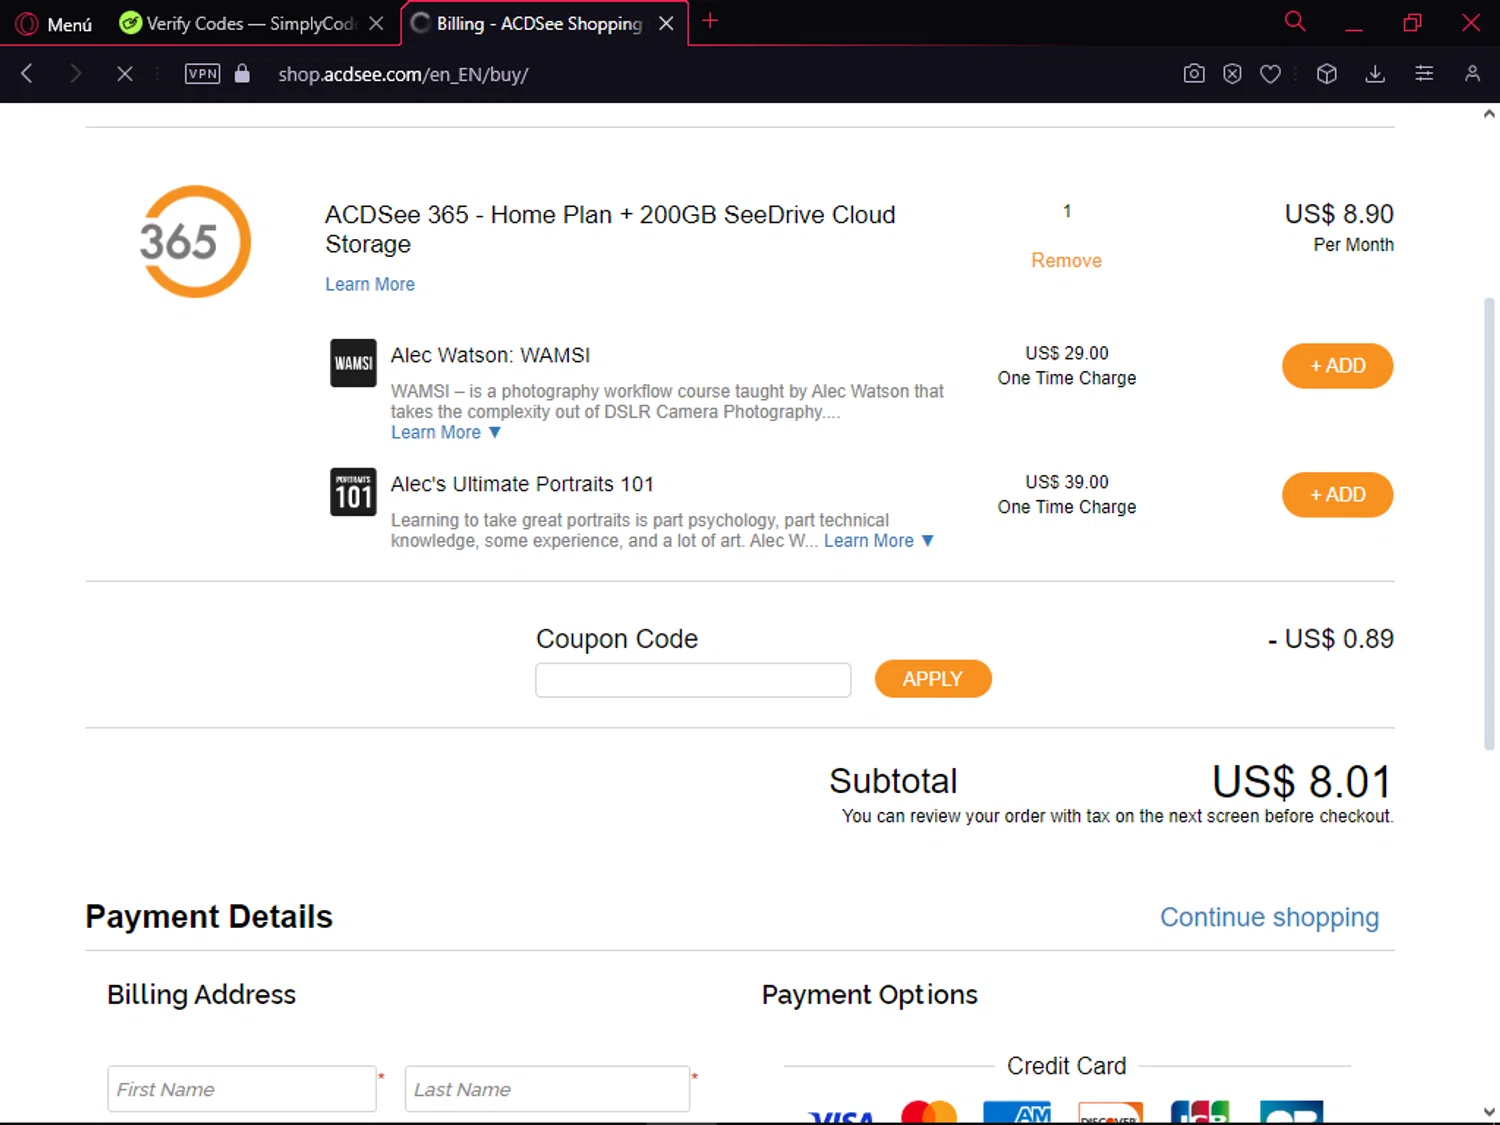Viewport: 1500px width, 1125px height.
Task: Click the page vertical scrollbar thumb
Action: point(1489,524)
